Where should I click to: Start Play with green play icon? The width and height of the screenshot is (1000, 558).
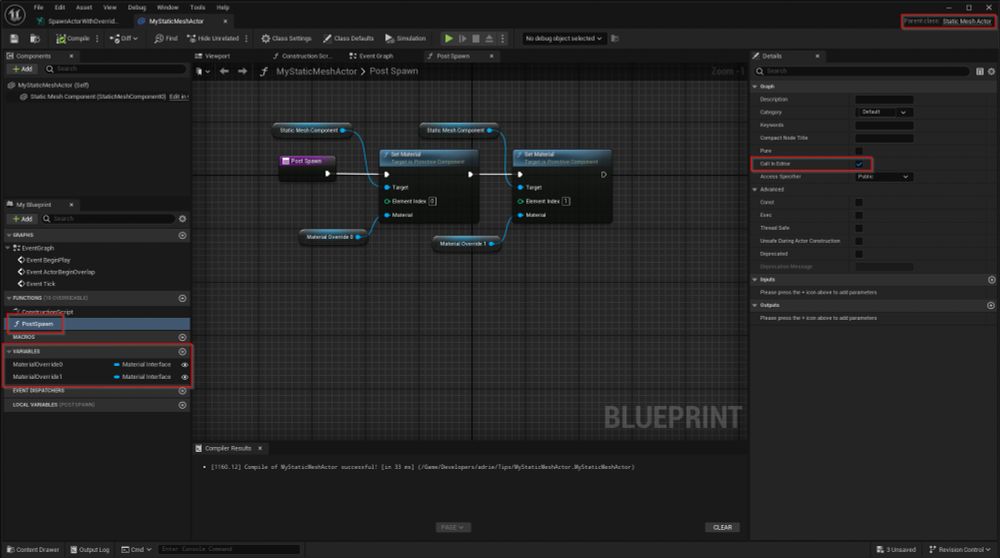click(448, 39)
